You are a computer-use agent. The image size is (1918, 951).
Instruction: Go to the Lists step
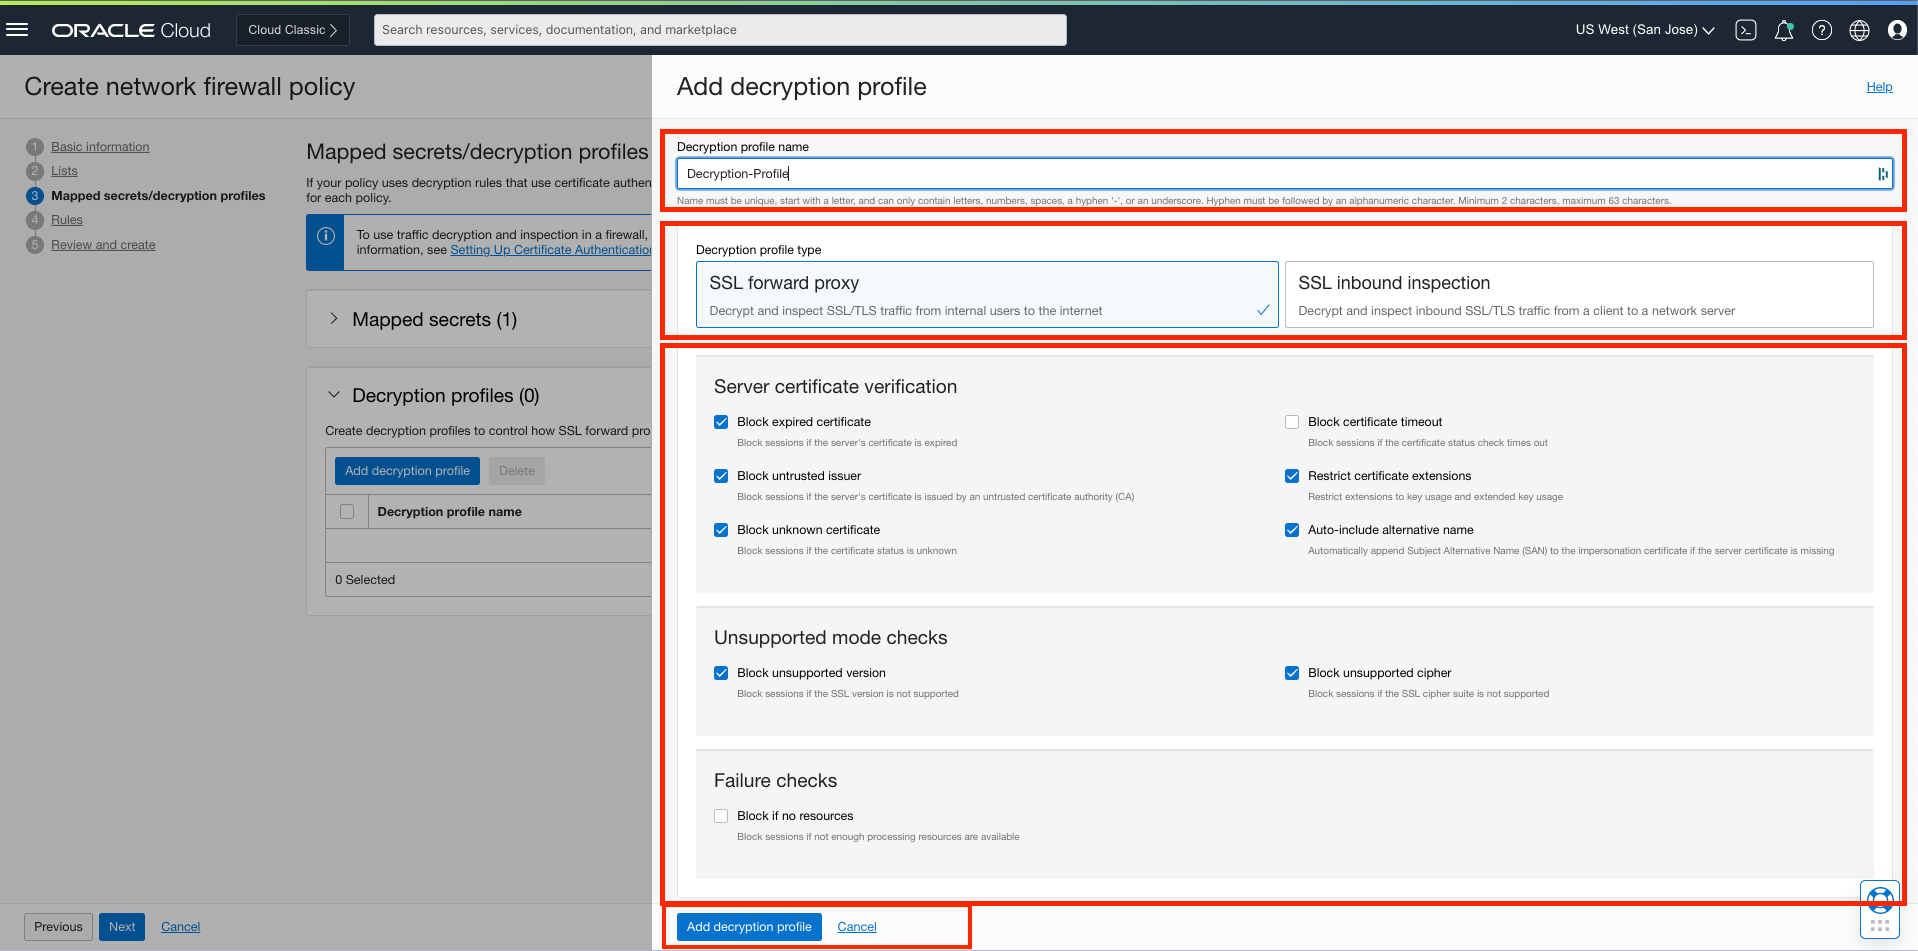point(64,170)
